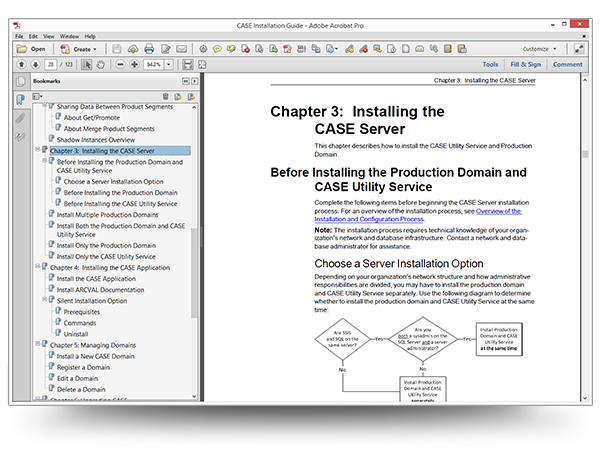Click the stamp with red mark icon
600x450 pixels.
click(x=364, y=49)
